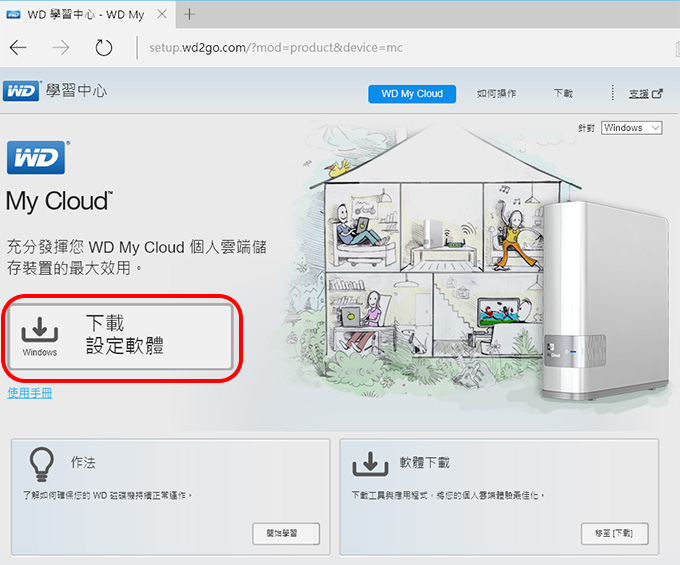The height and width of the screenshot is (565, 680).
Task: Click the 軟體下載 card heading
Action: pos(425,462)
